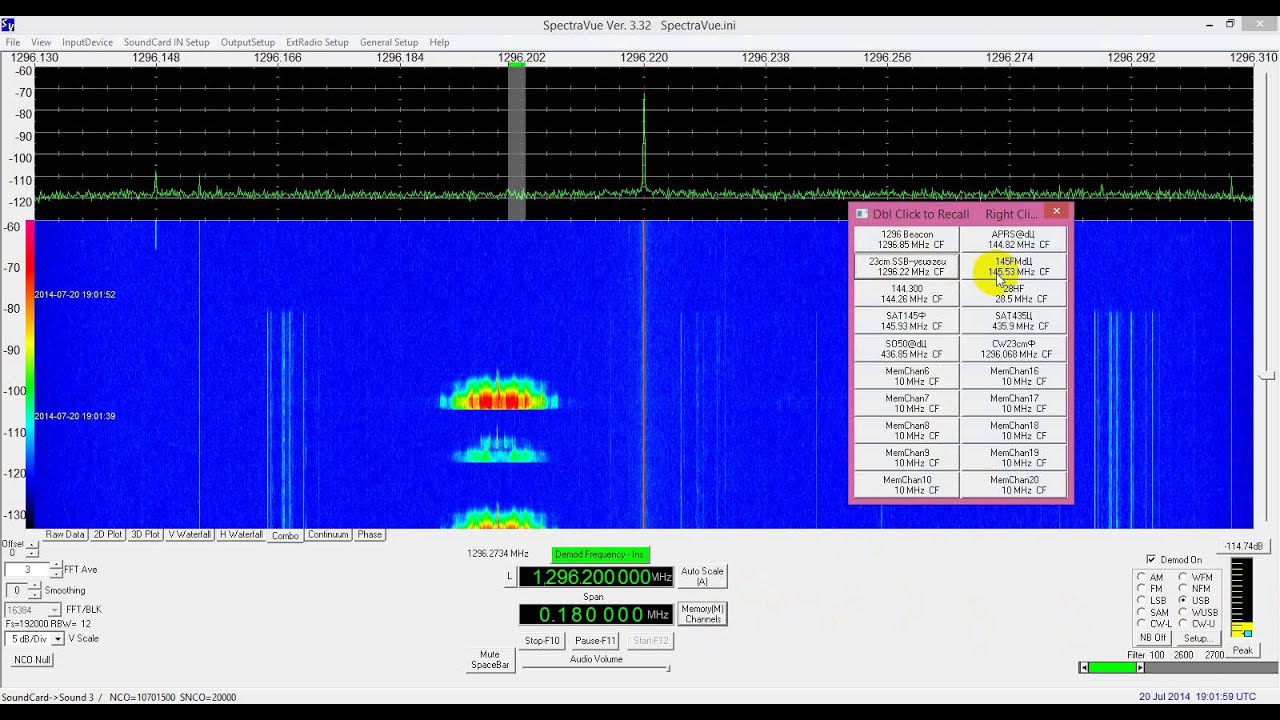The image size is (1280, 720).
Task: Decrease the Offset value with the down arrow
Action: pyautogui.click(x=32, y=554)
